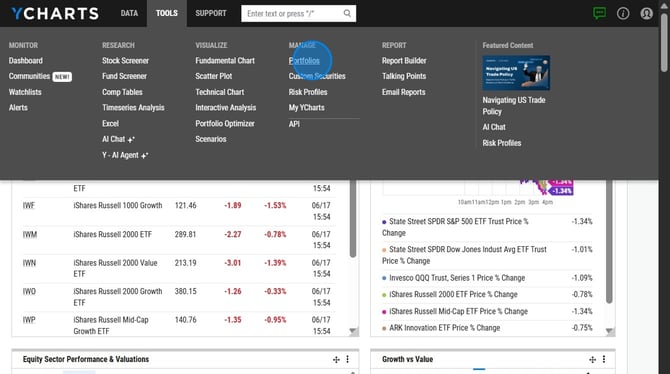This screenshot has height=374, width=670.
Task: Open options menu on Growth vs Value panel
Action: click(x=604, y=359)
